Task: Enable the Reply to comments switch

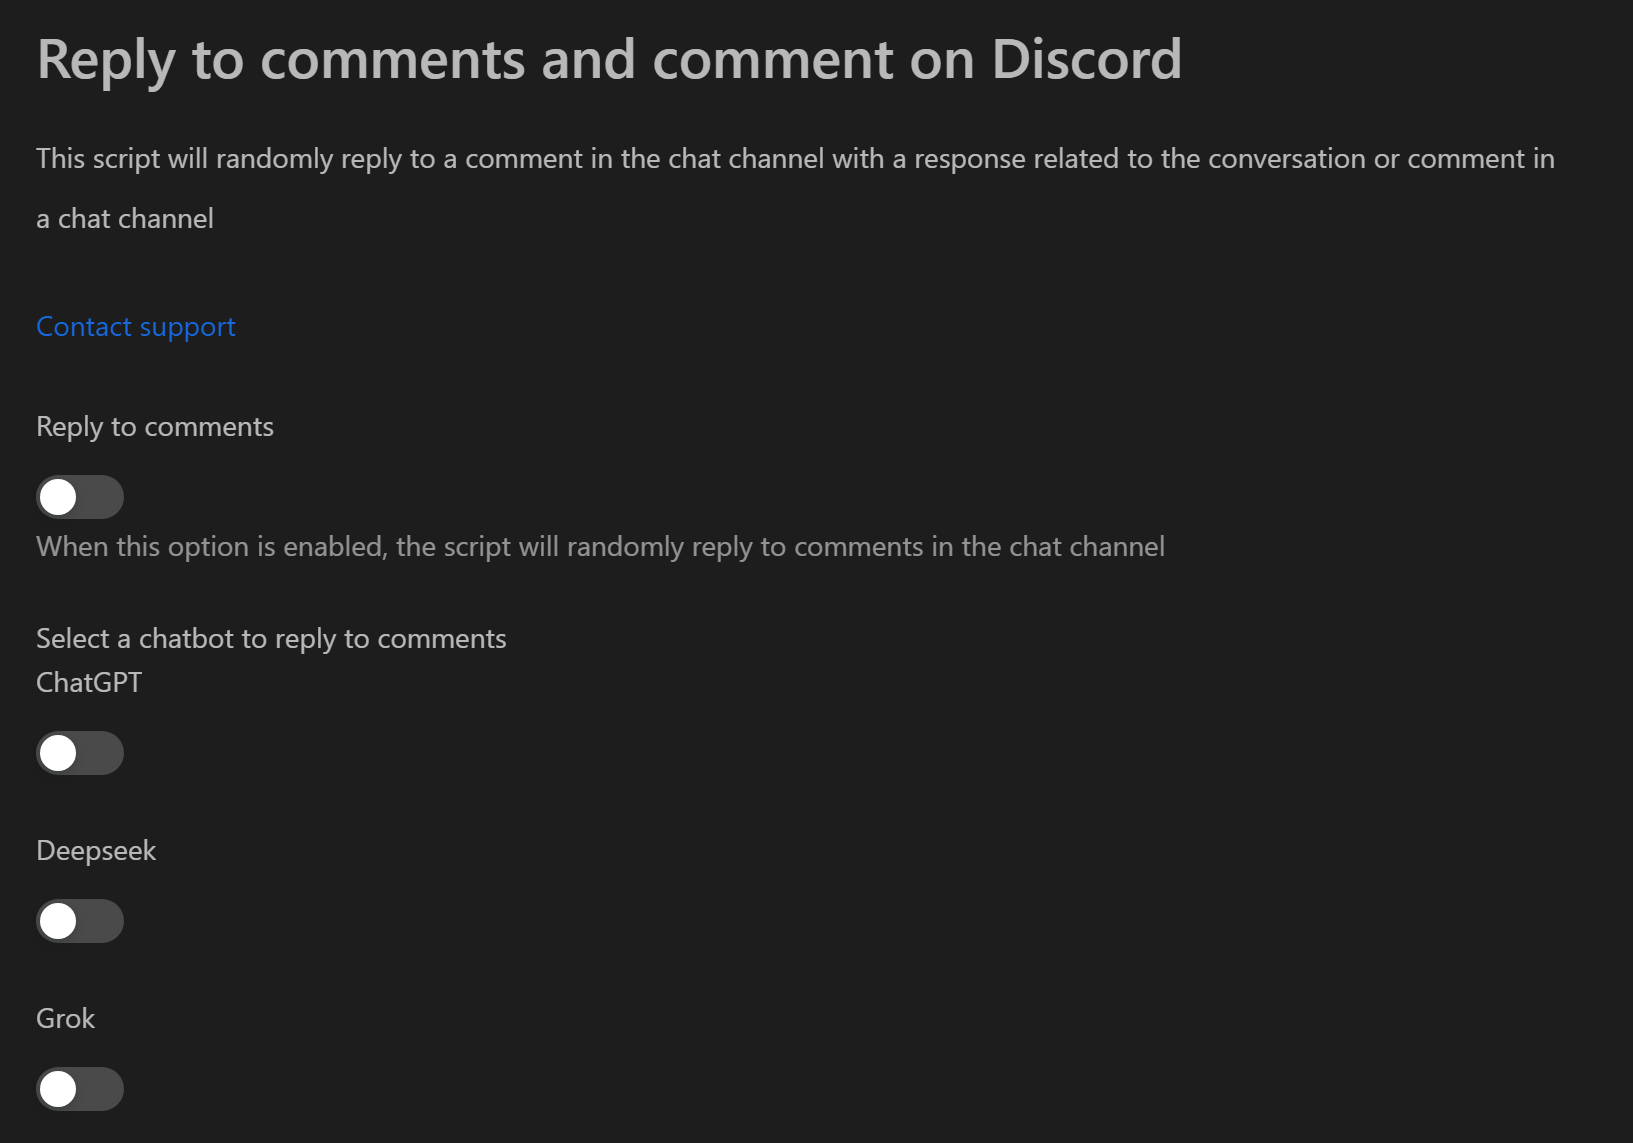Action: [80, 497]
